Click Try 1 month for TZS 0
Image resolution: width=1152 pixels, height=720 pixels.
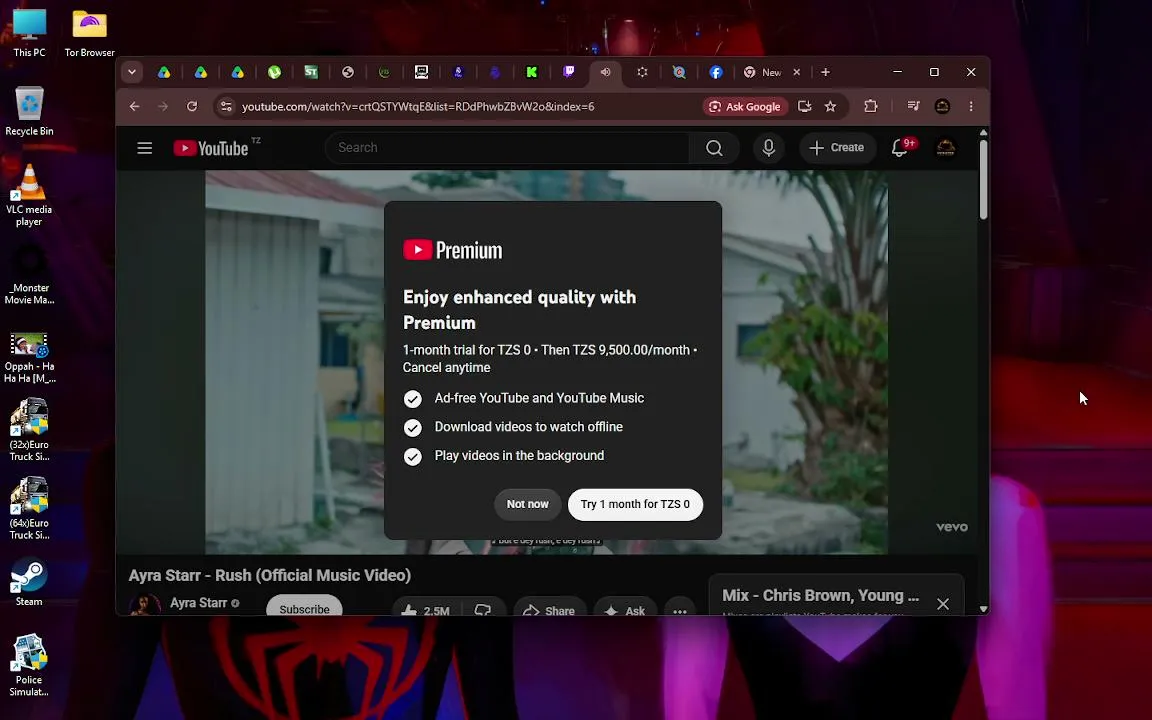(x=636, y=504)
